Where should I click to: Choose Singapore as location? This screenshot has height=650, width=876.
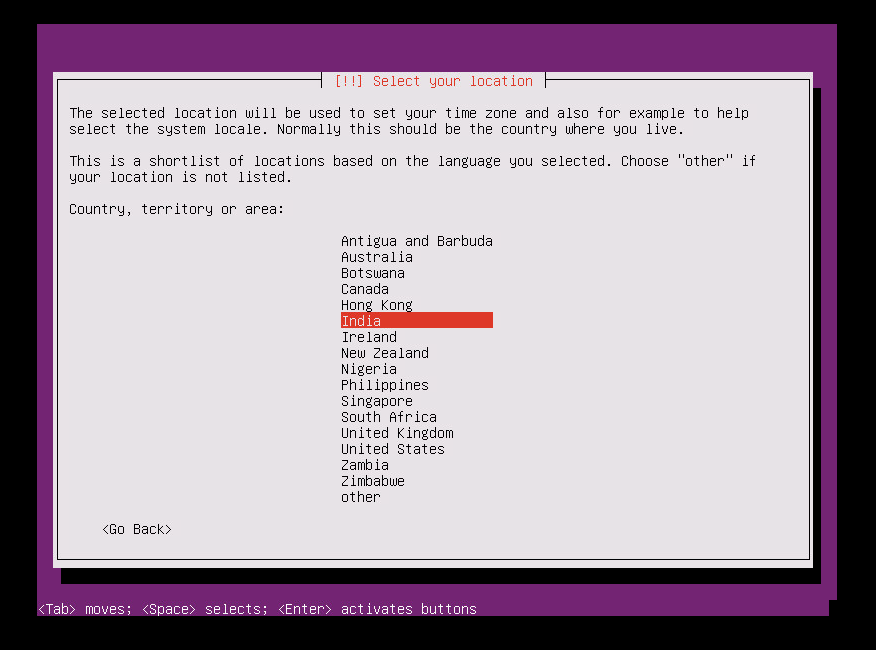coord(377,401)
